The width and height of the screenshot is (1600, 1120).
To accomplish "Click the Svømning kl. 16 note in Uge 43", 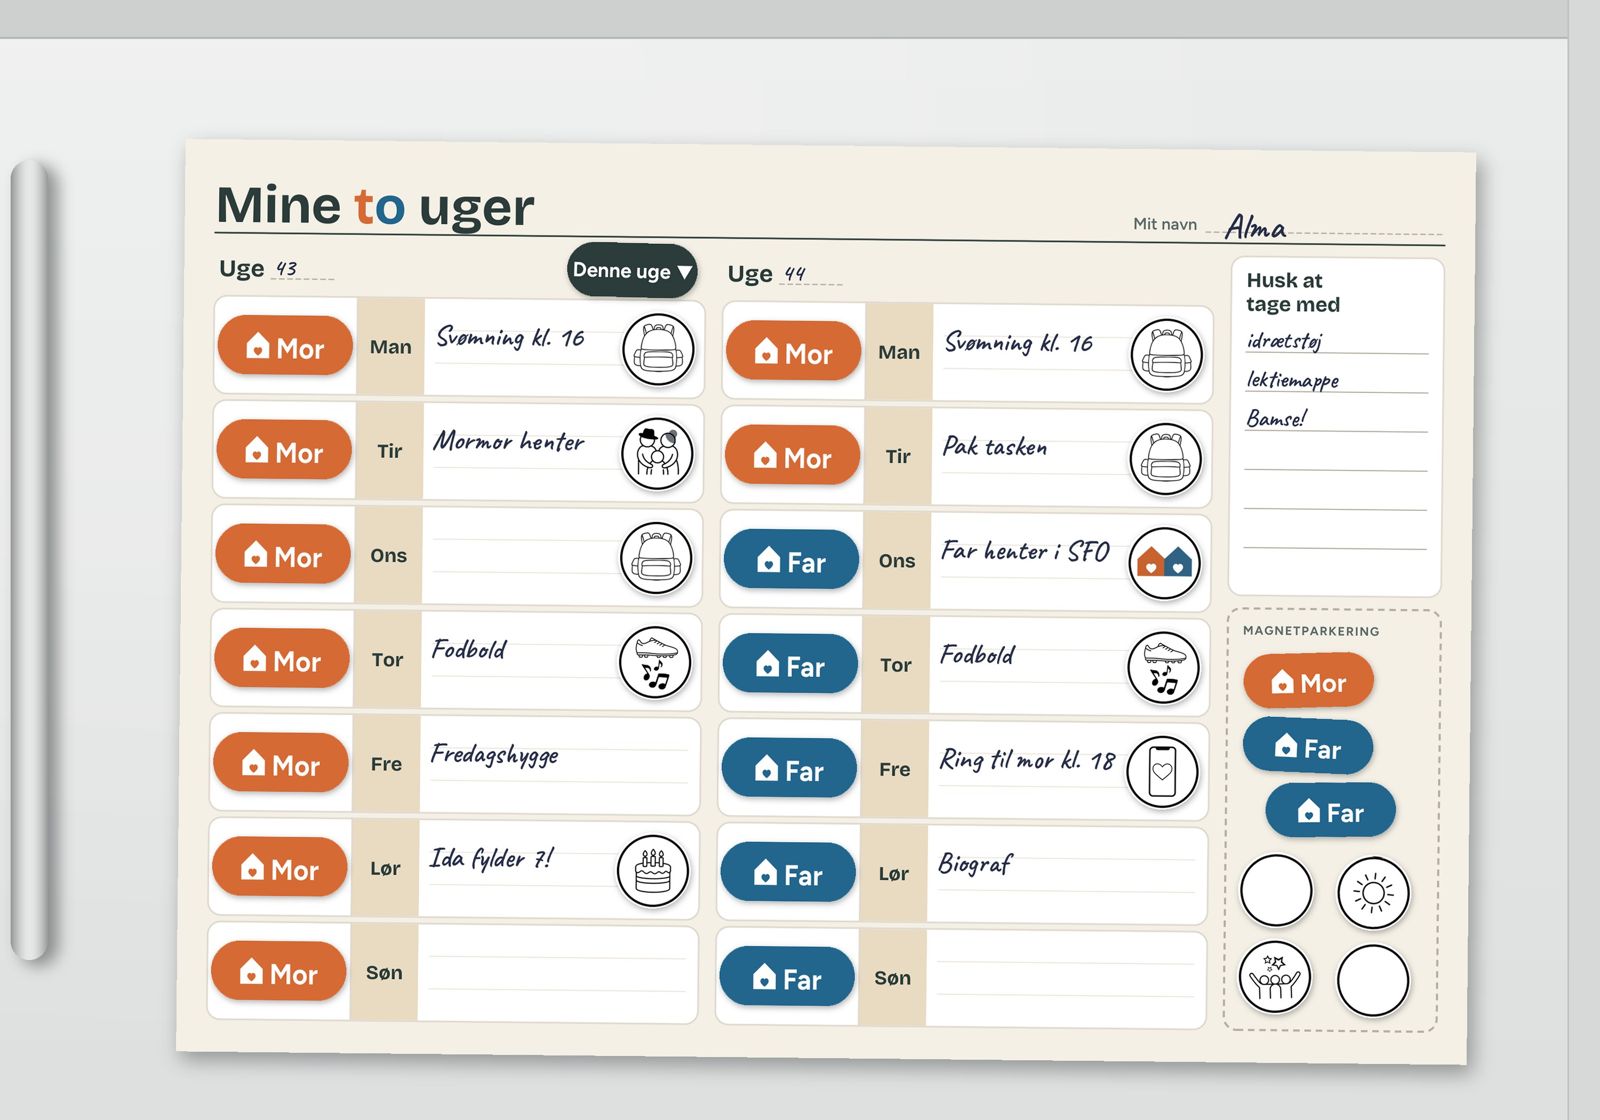I will click(x=511, y=337).
